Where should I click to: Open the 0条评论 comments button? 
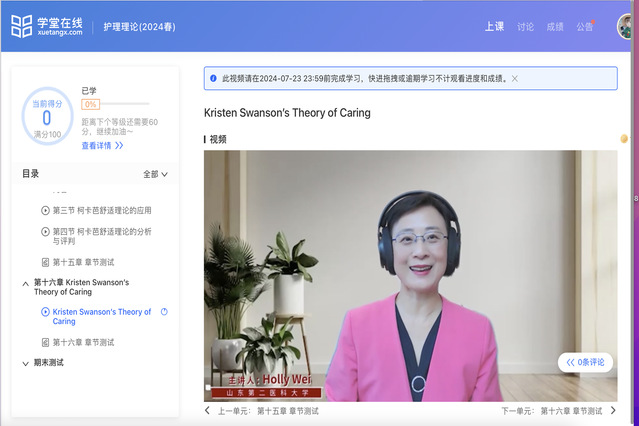585,362
